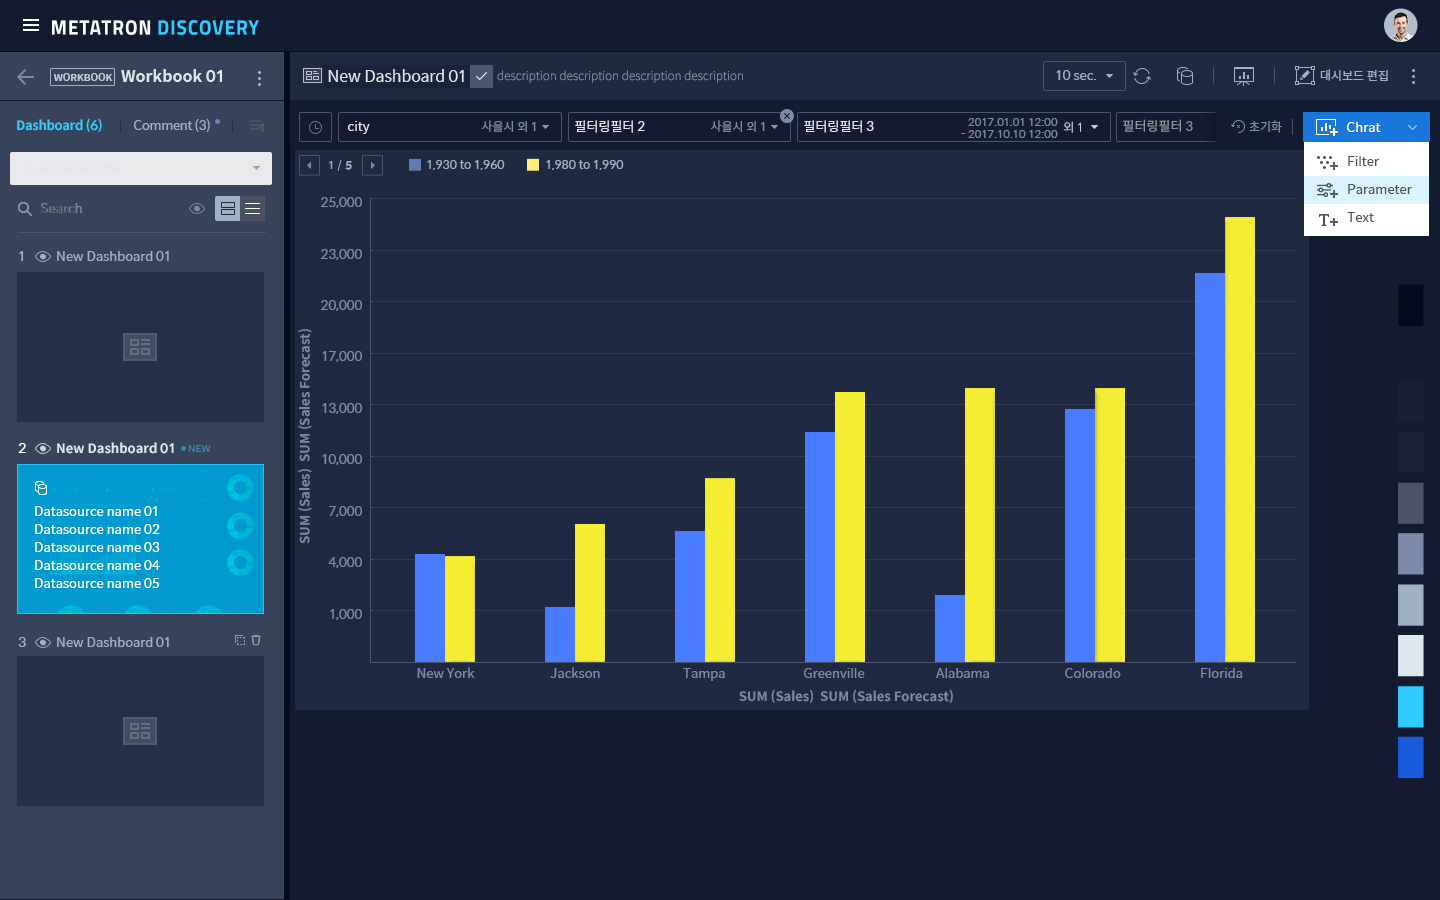Click the Colorado x-axis label
This screenshot has height=900, width=1440.
1092,674
